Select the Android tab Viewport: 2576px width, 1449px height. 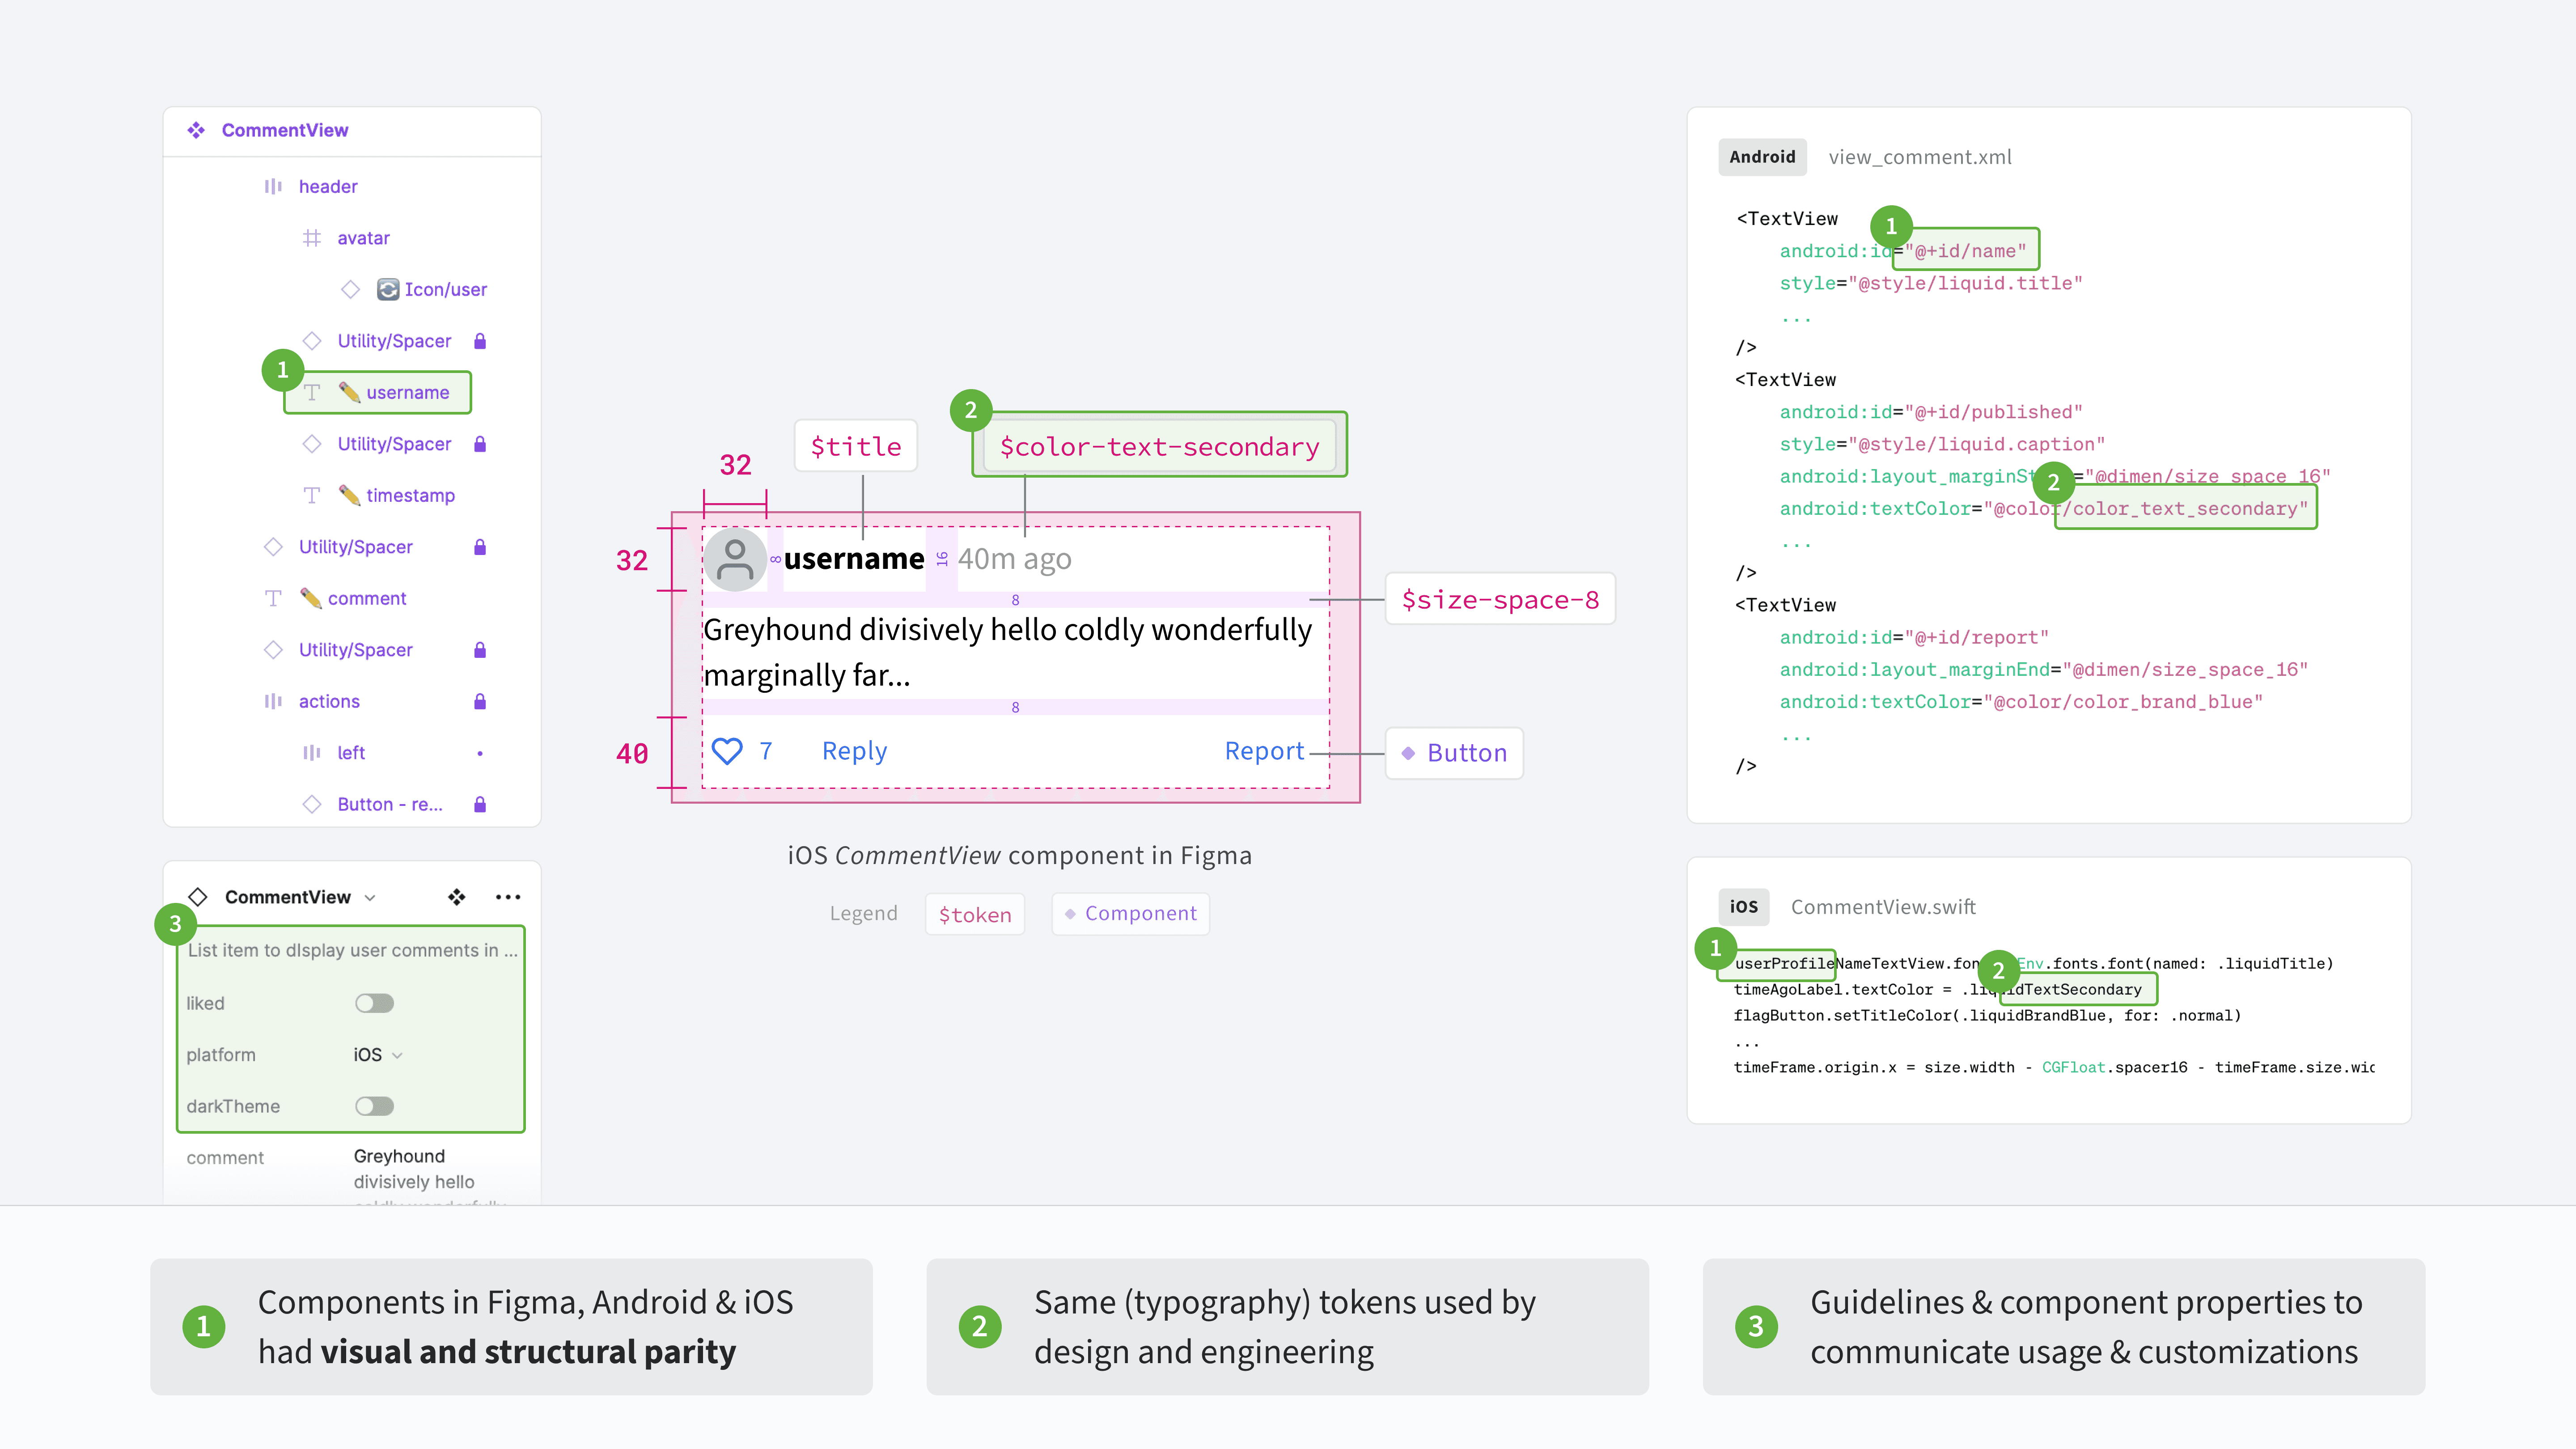click(1762, 157)
